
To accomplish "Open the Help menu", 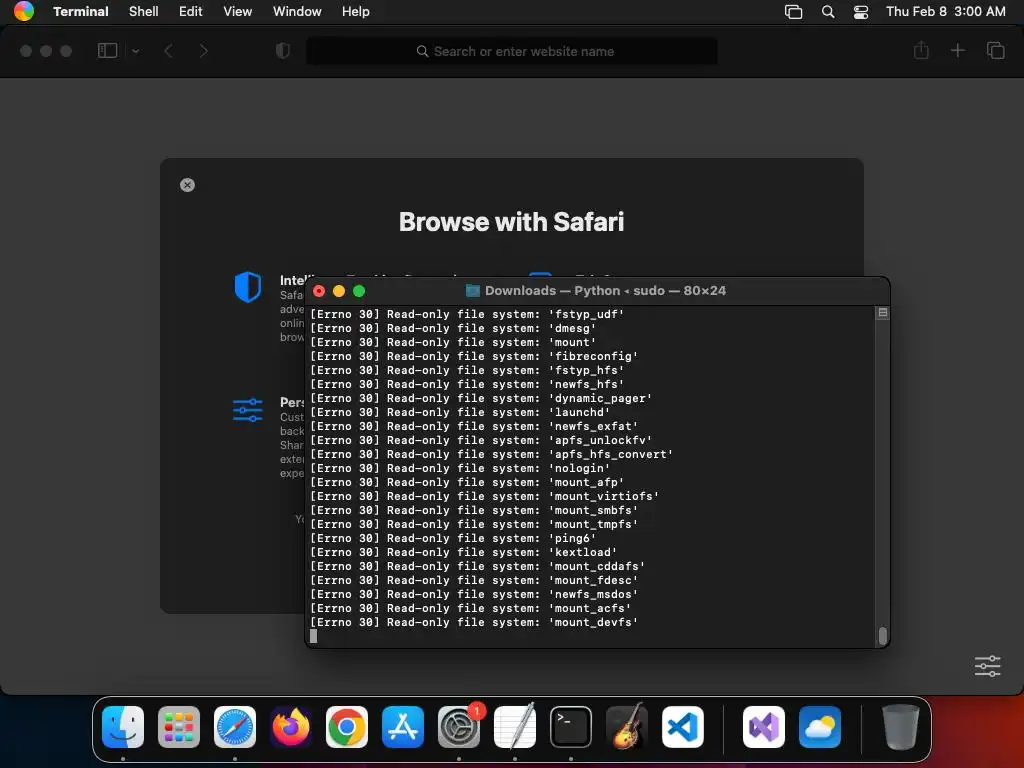I will click(x=356, y=12).
